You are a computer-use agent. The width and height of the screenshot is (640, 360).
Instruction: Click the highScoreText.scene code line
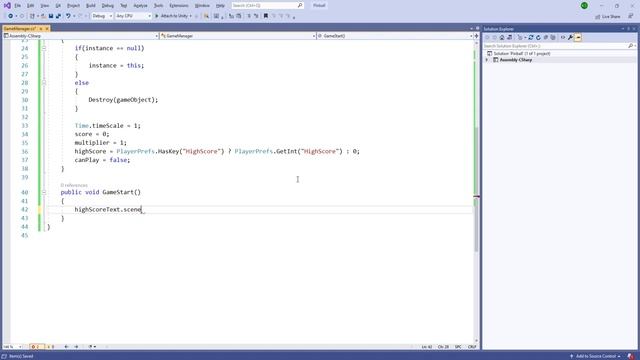[108, 209]
